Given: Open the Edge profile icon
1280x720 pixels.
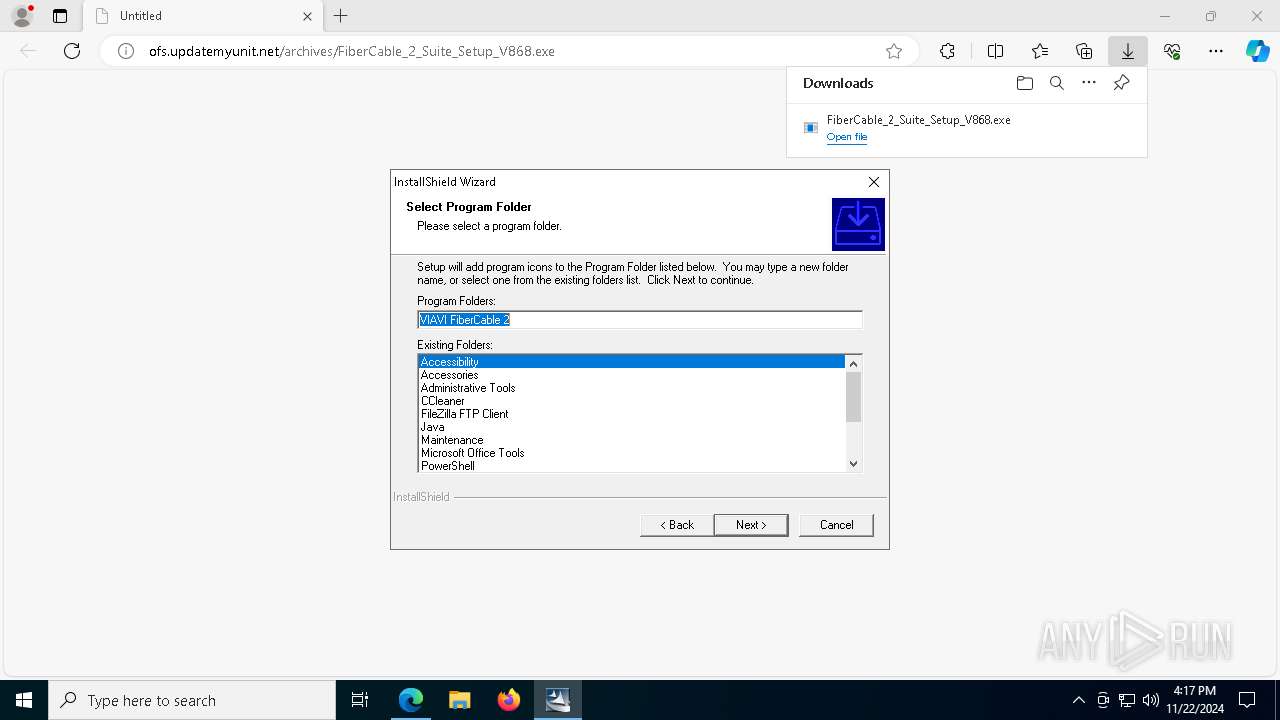Looking at the screenshot, I should coord(22,16).
